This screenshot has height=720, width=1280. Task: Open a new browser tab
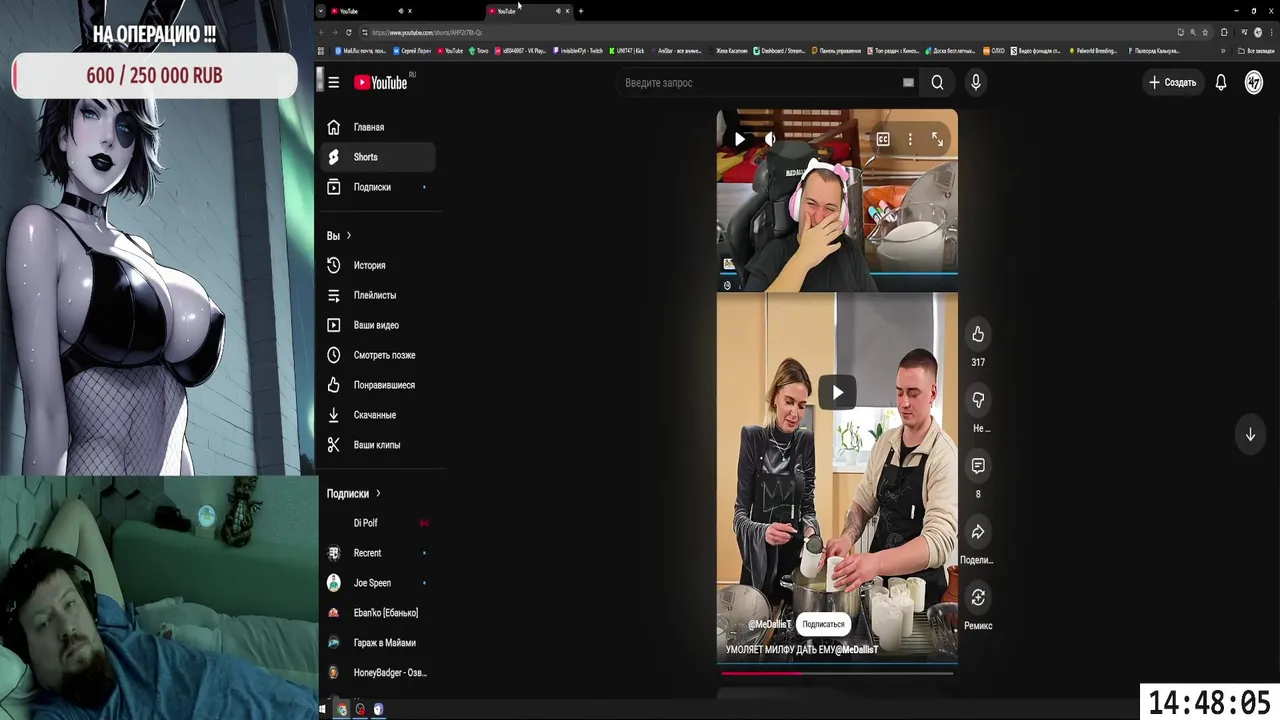581,11
